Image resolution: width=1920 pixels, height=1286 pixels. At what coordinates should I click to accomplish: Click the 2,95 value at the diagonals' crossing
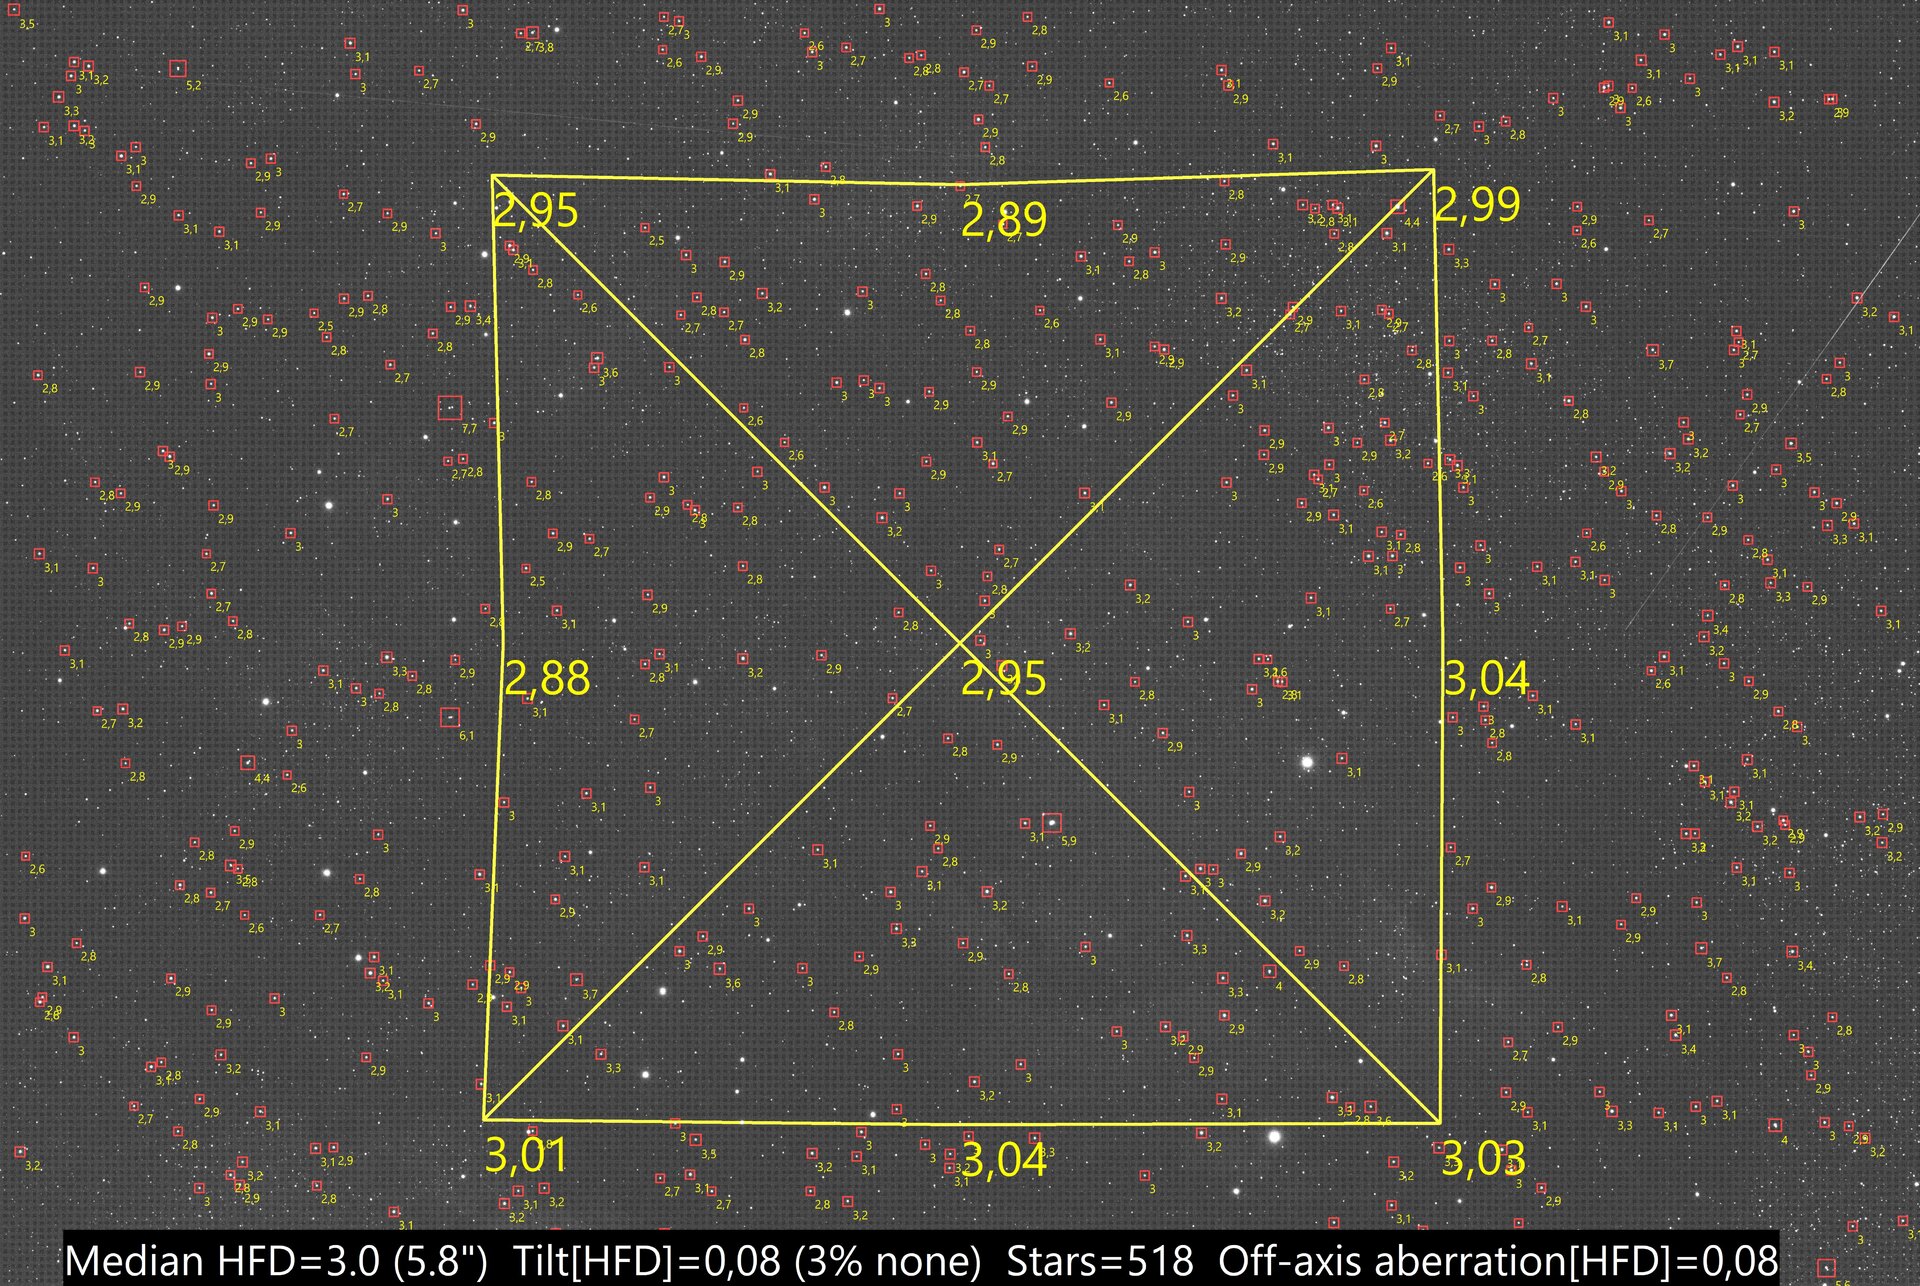coord(1003,679)
